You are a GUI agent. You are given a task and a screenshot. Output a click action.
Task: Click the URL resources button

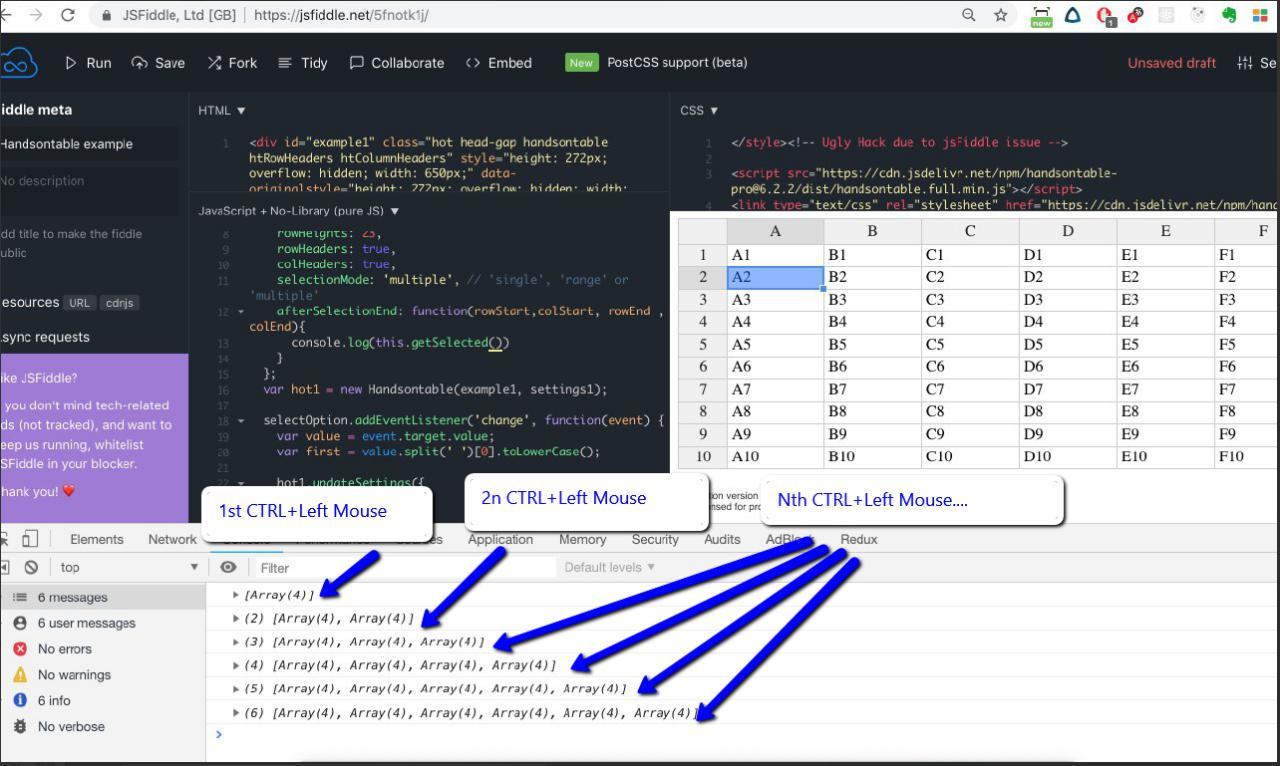[78, 303]
